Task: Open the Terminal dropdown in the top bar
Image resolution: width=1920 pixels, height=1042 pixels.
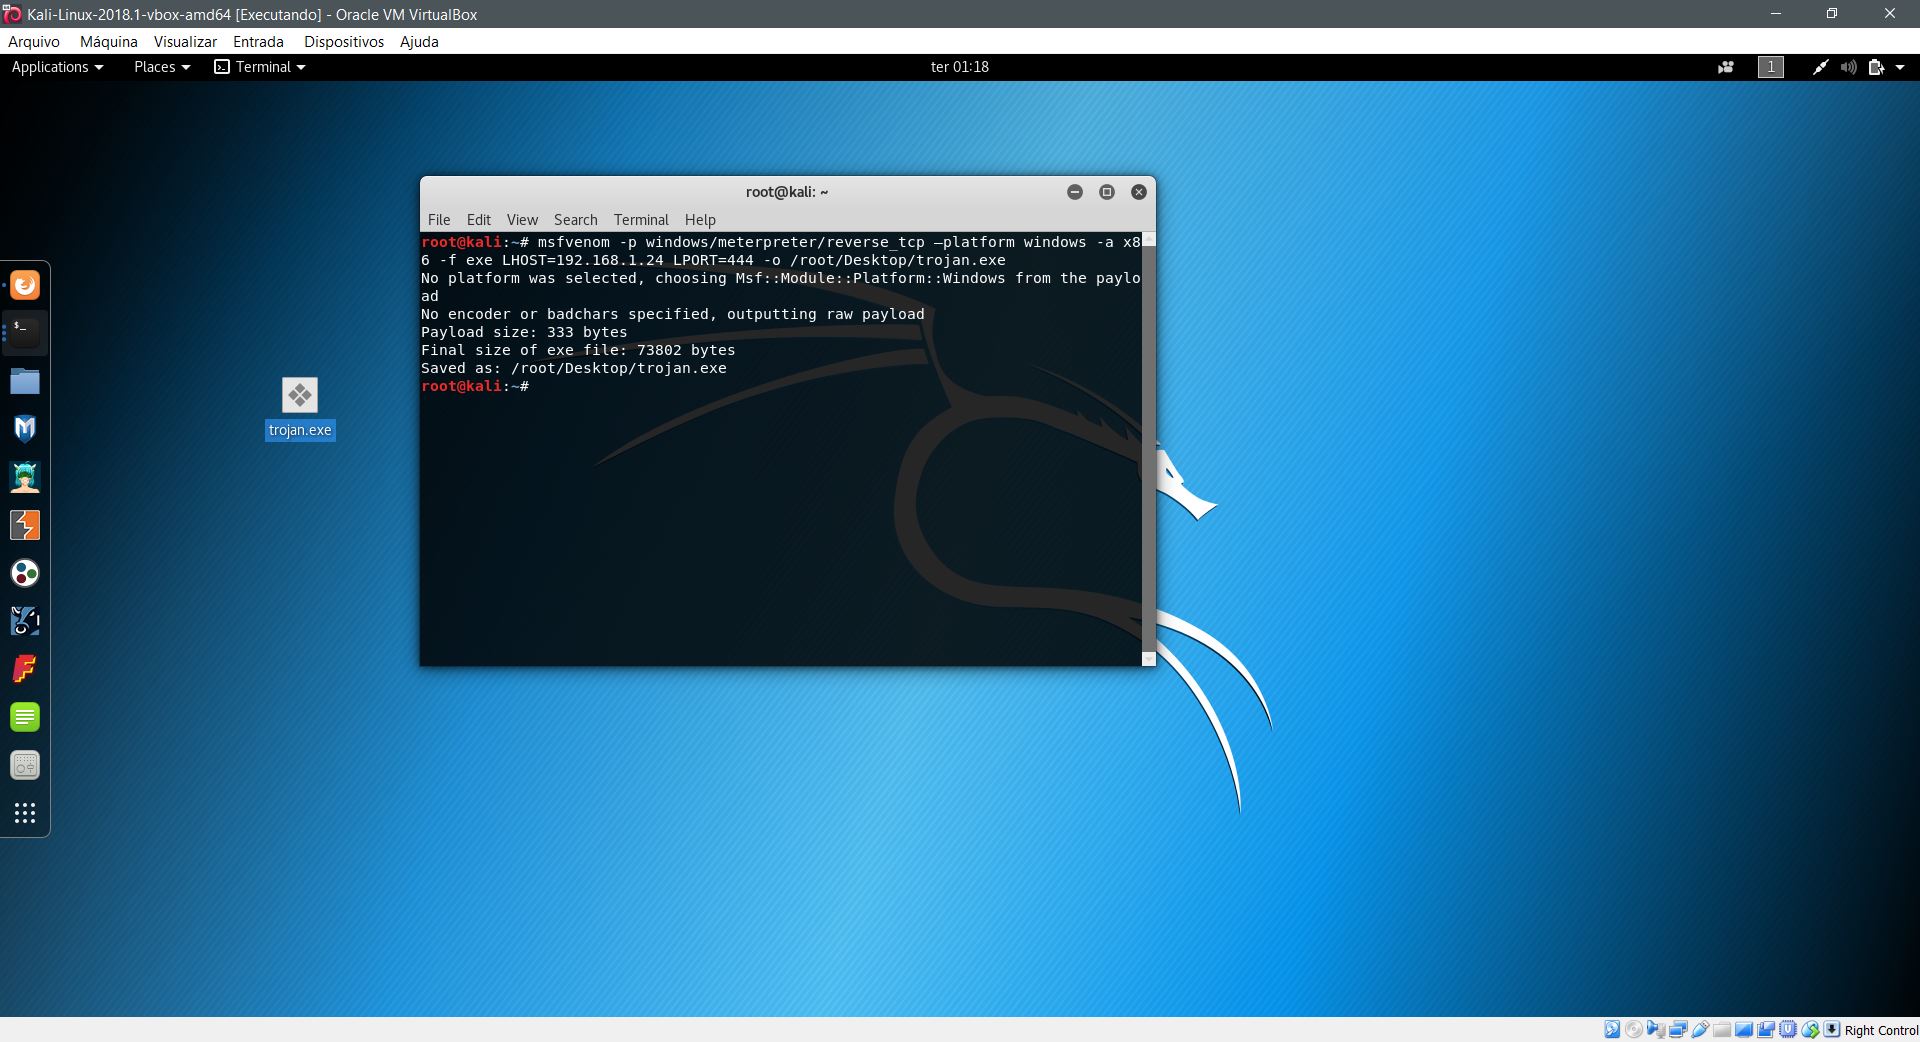Action: [259, 67]
